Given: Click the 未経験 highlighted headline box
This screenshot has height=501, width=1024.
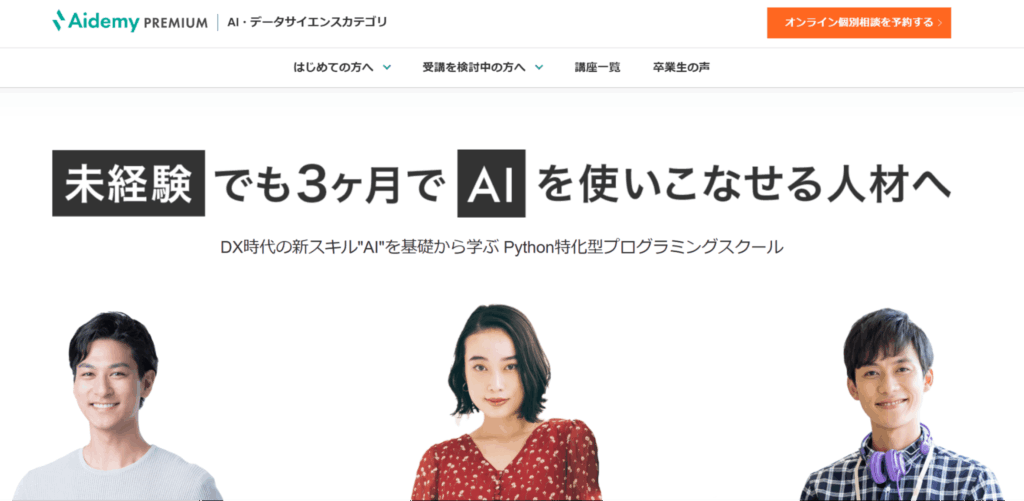Looking at the screenshot, I should pyautogui.click(x=129, y=183).
